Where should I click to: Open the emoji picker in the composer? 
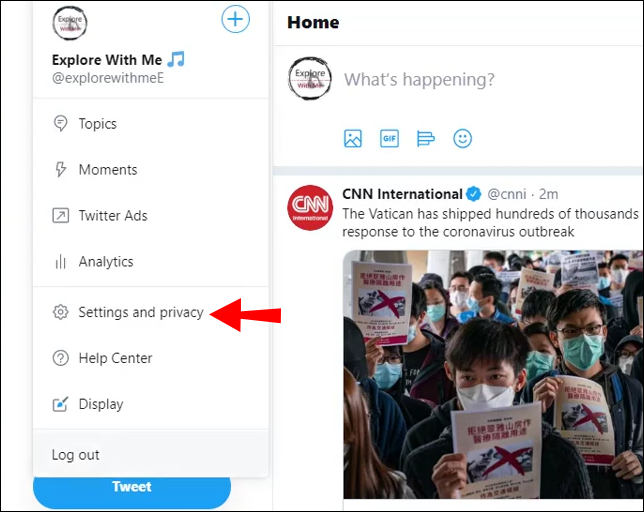462,139
